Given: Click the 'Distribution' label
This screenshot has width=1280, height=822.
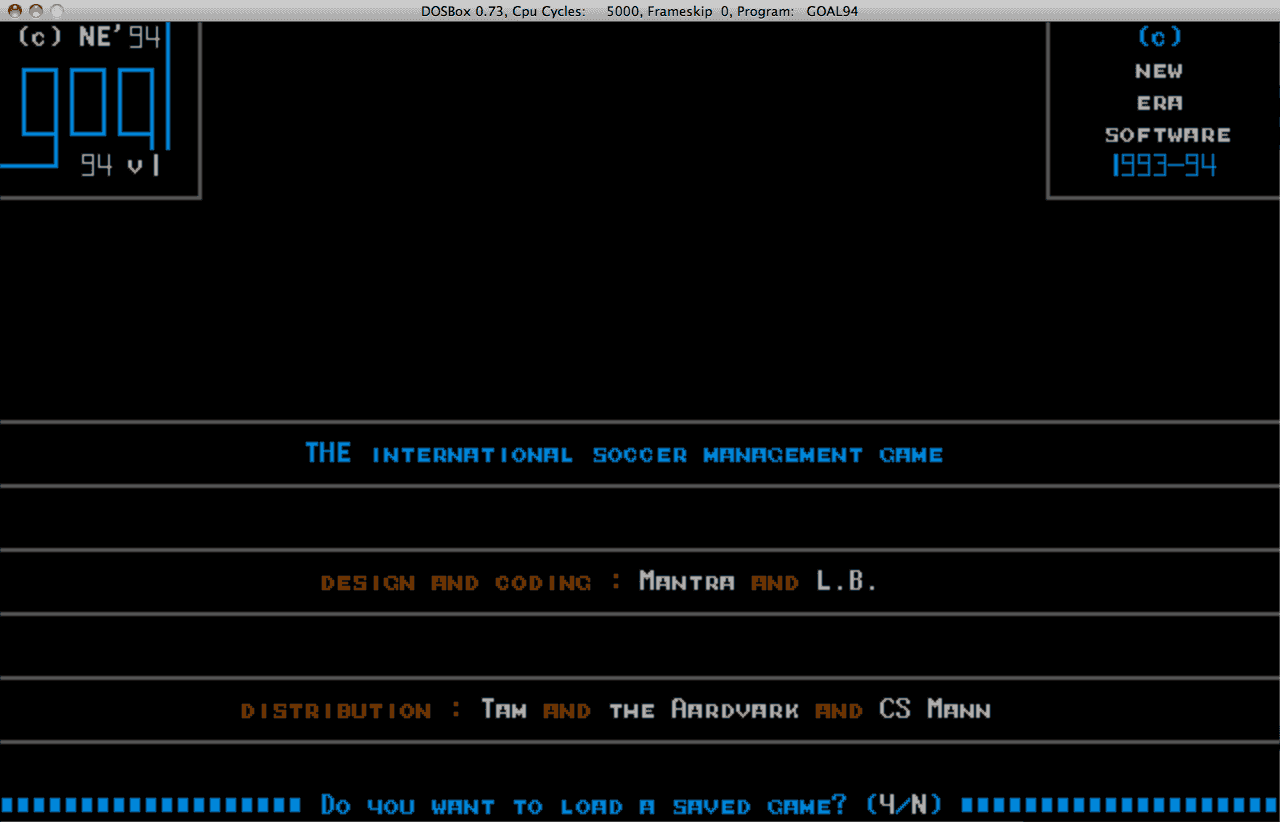Looking at the screenshot, I should pyautogui.click(x=336, y=711).
